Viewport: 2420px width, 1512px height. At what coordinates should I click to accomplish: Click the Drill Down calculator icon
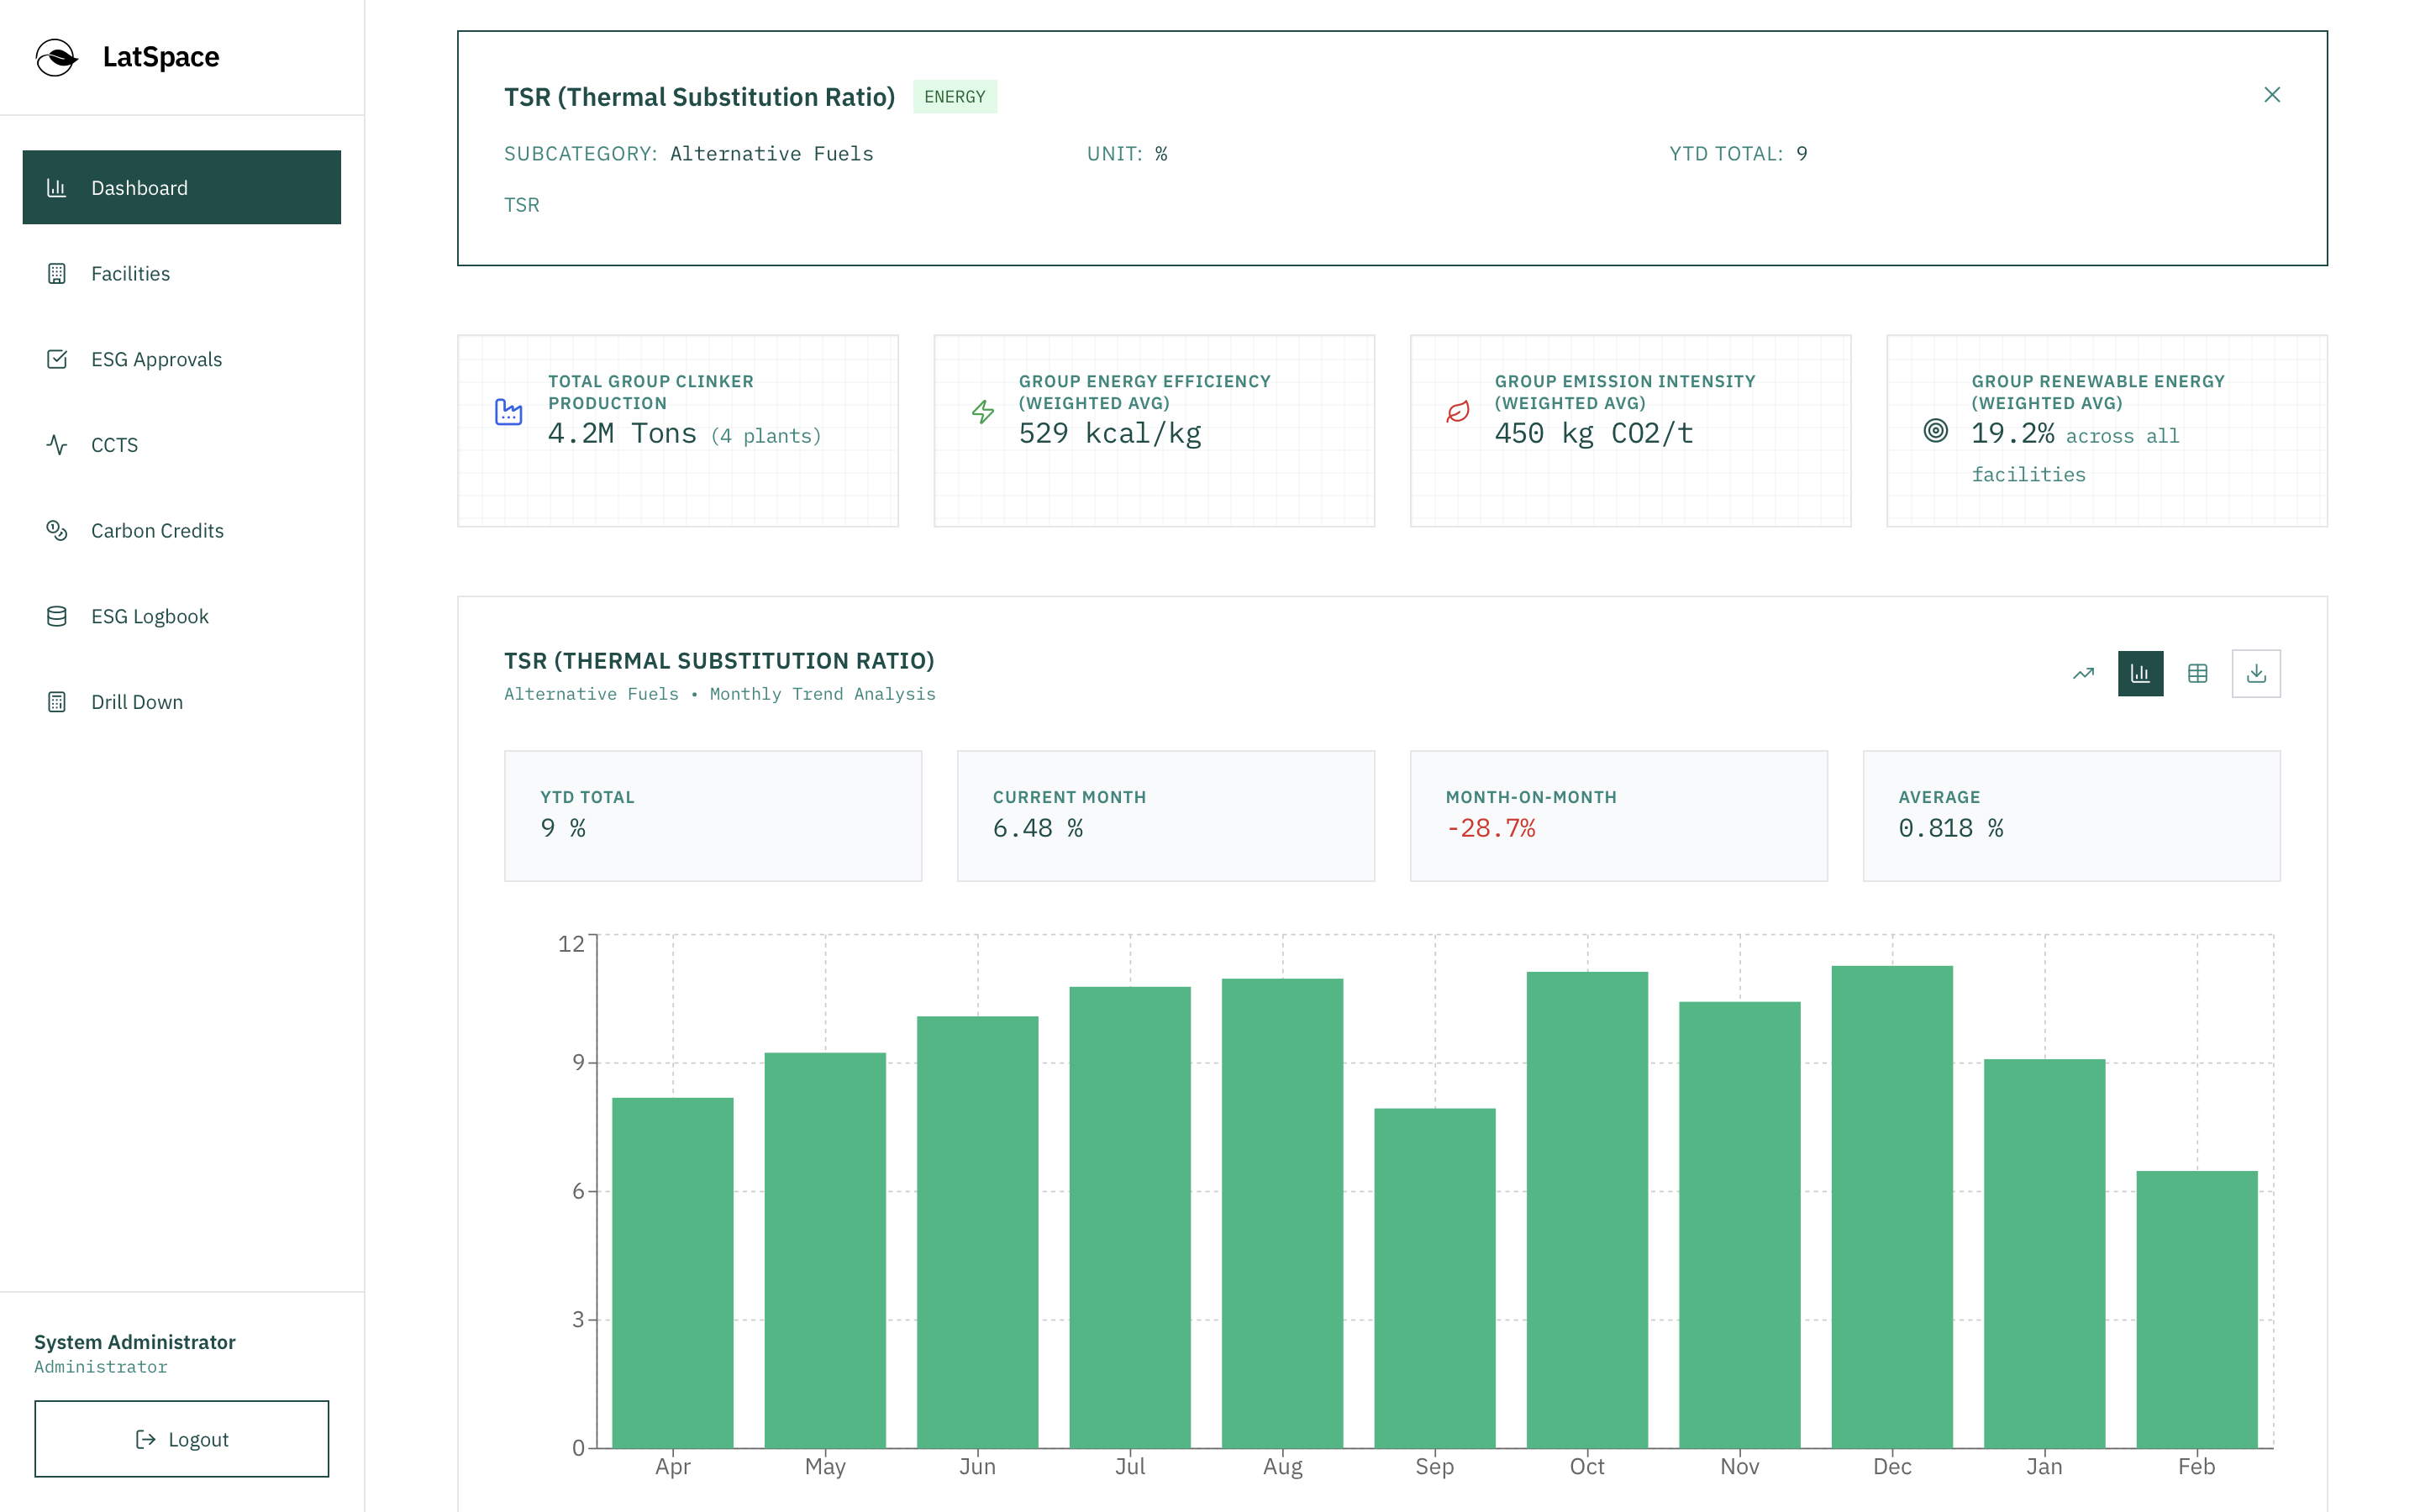click(x=57, y=701)
